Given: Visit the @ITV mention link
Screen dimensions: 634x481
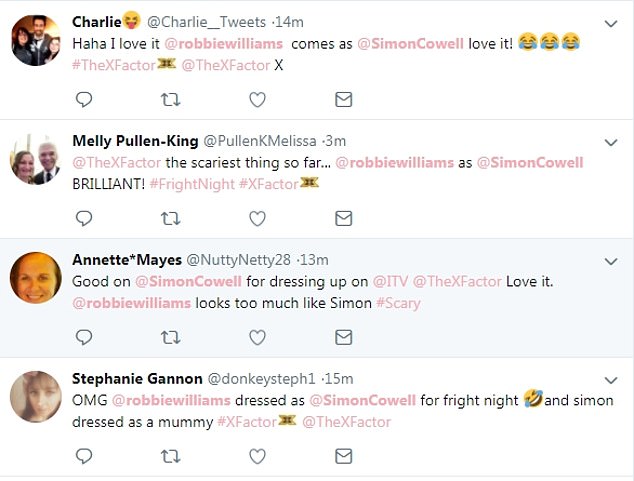Looking at the screenshot, I should (390, 282).
